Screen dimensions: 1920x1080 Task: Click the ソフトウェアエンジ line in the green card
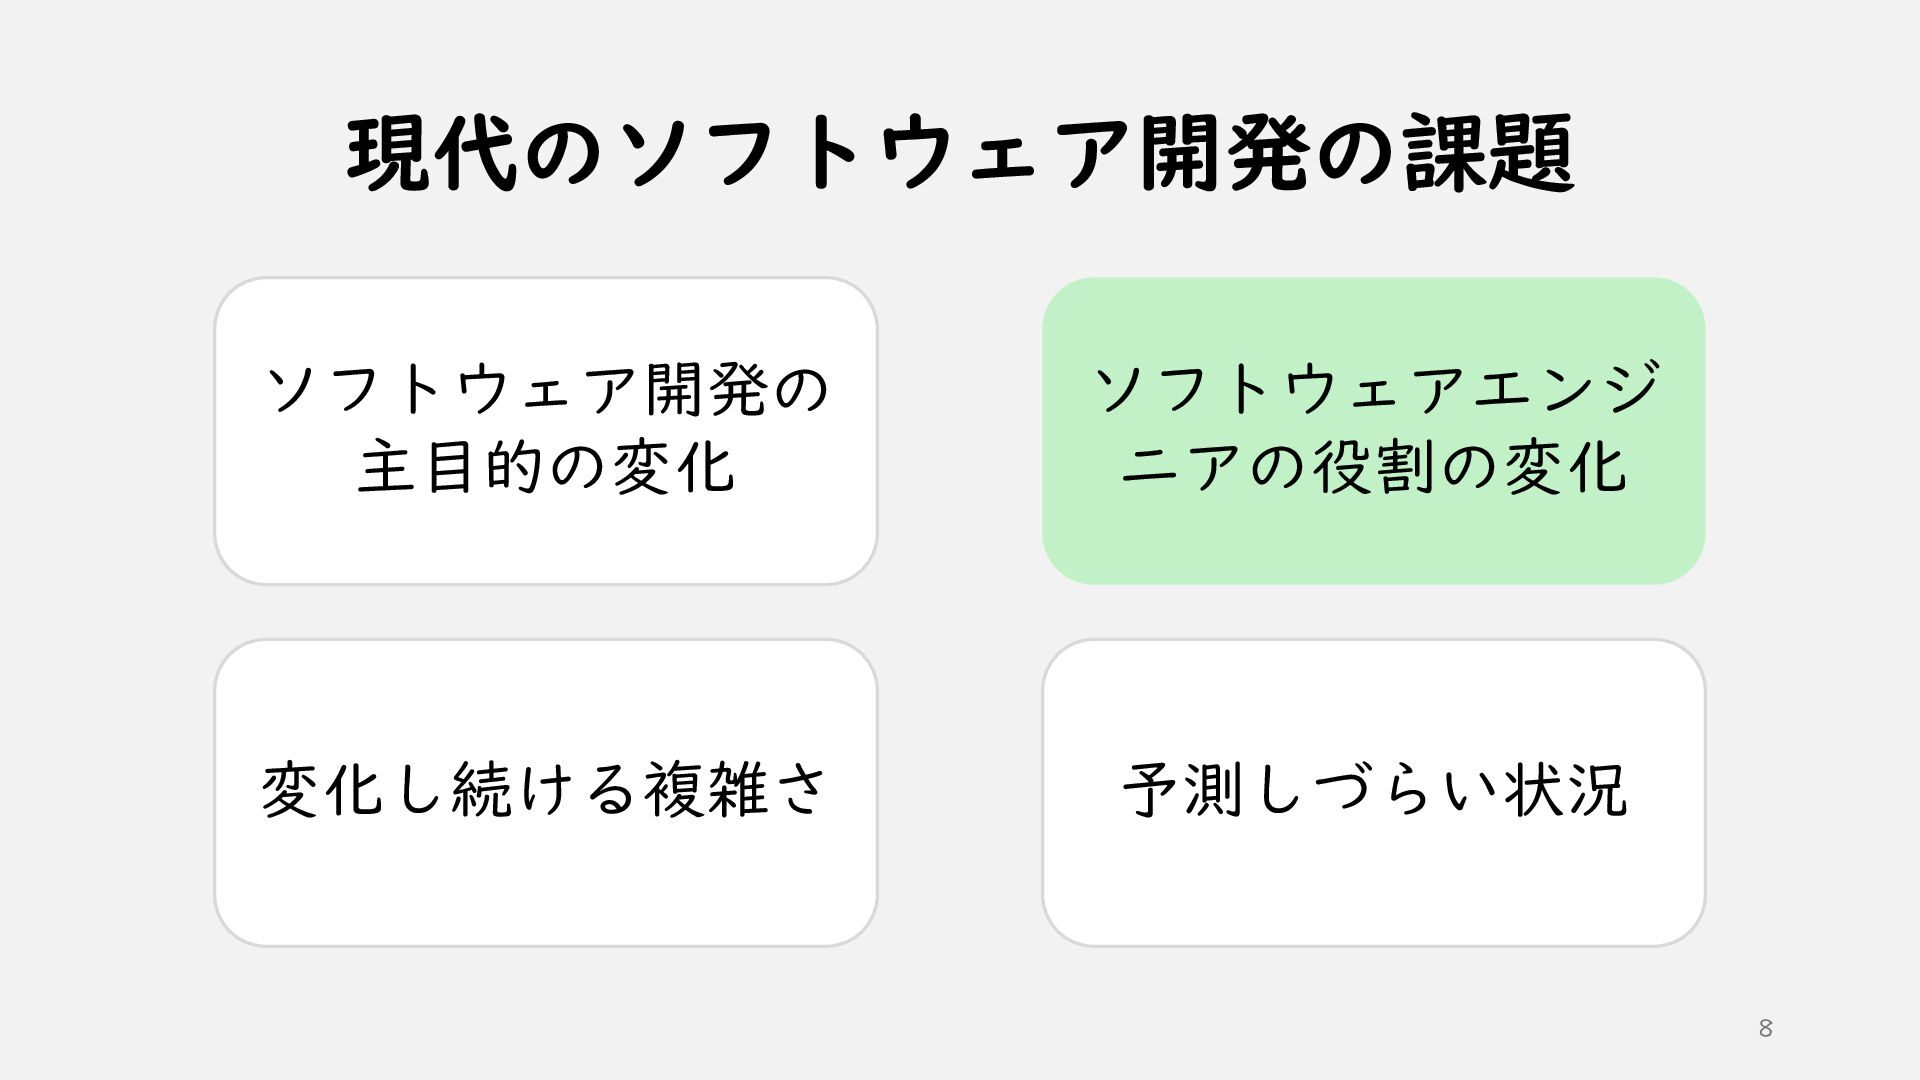(1376, 389)
